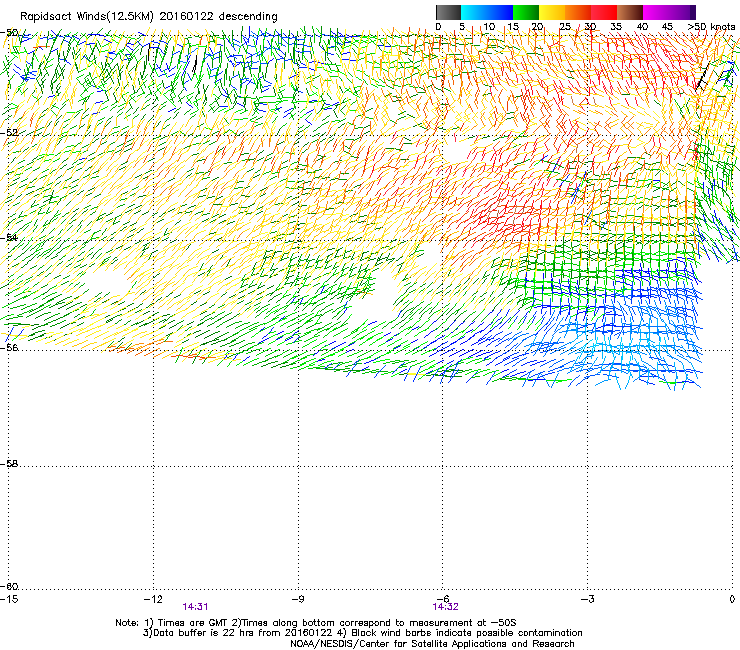Click the magenta 40-45 knots legend segment
Image resolution: width=740 pixels, height=650 pixels.
656,12
